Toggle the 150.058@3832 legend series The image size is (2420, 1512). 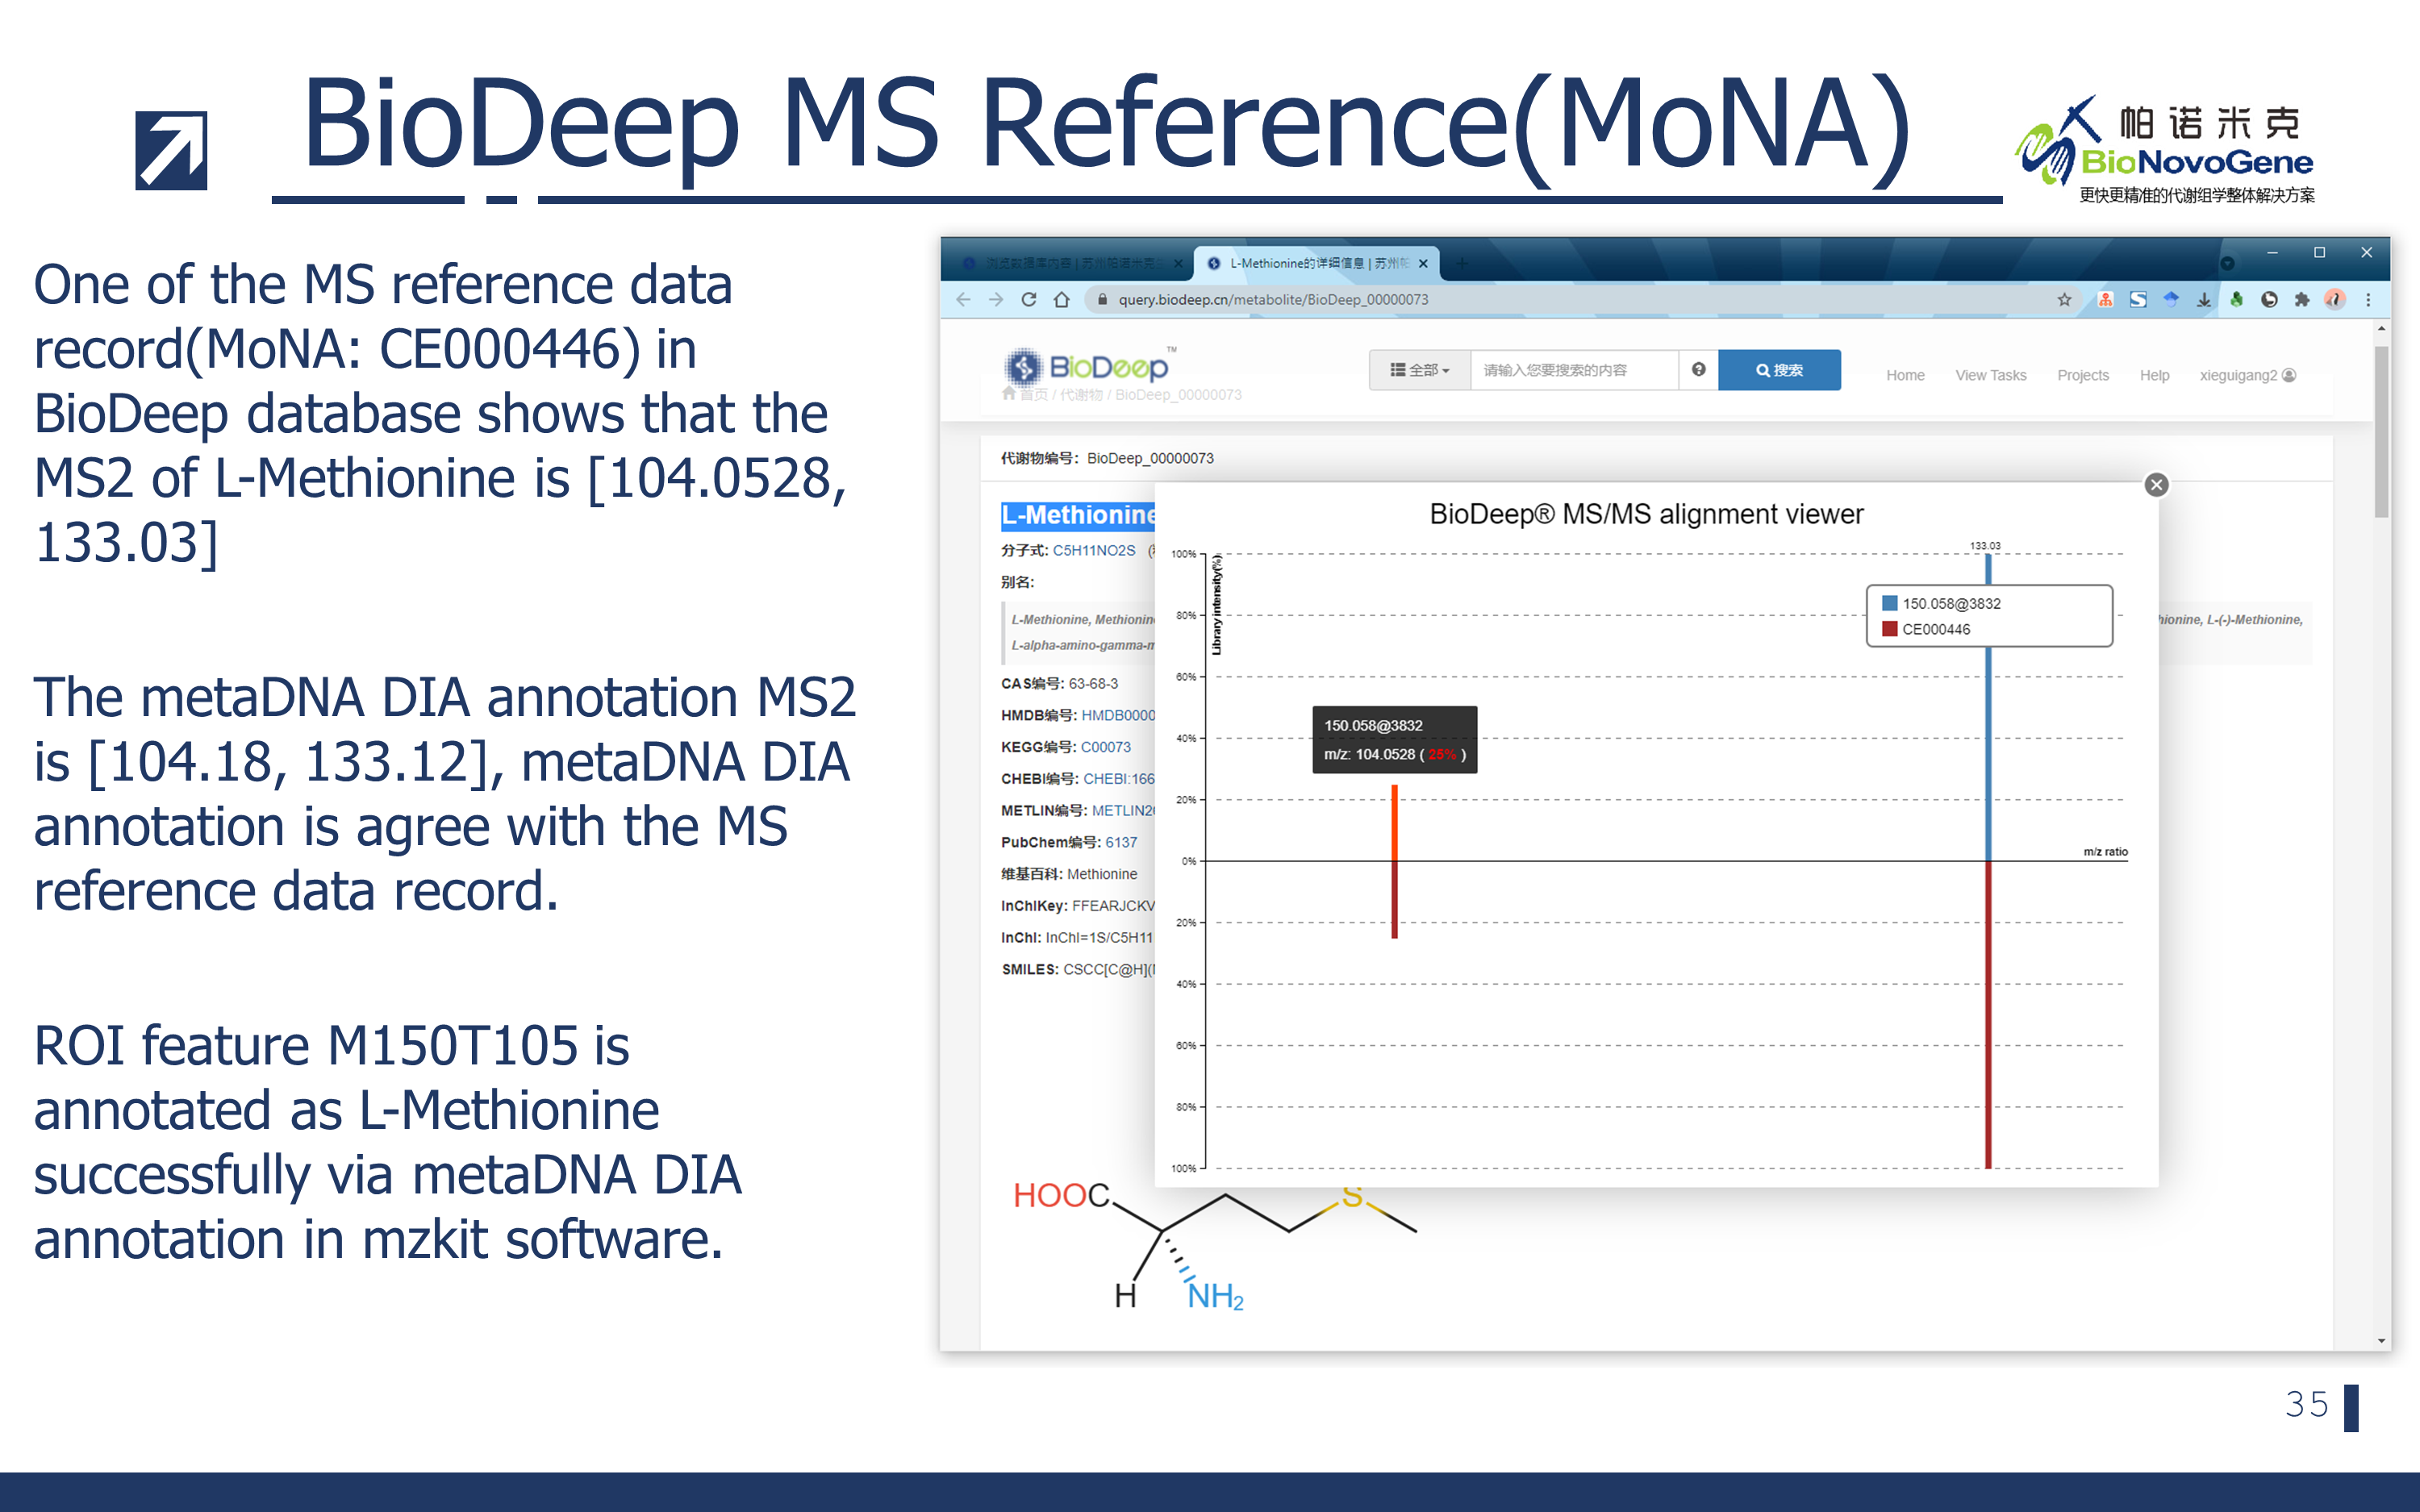[x=1950, y=603]
